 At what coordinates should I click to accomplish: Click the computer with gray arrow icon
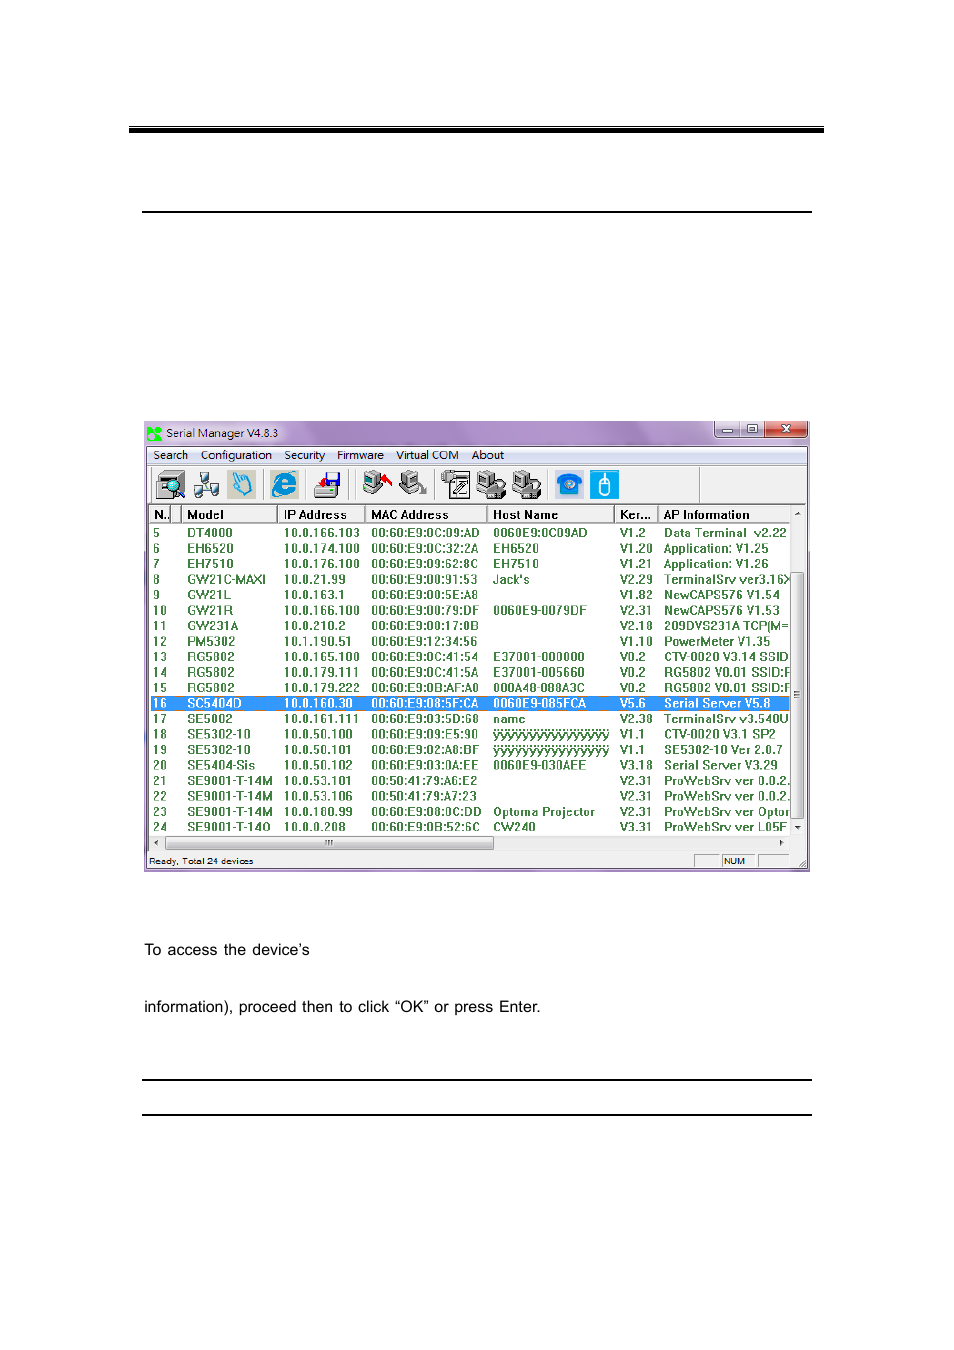coord(413,484)
